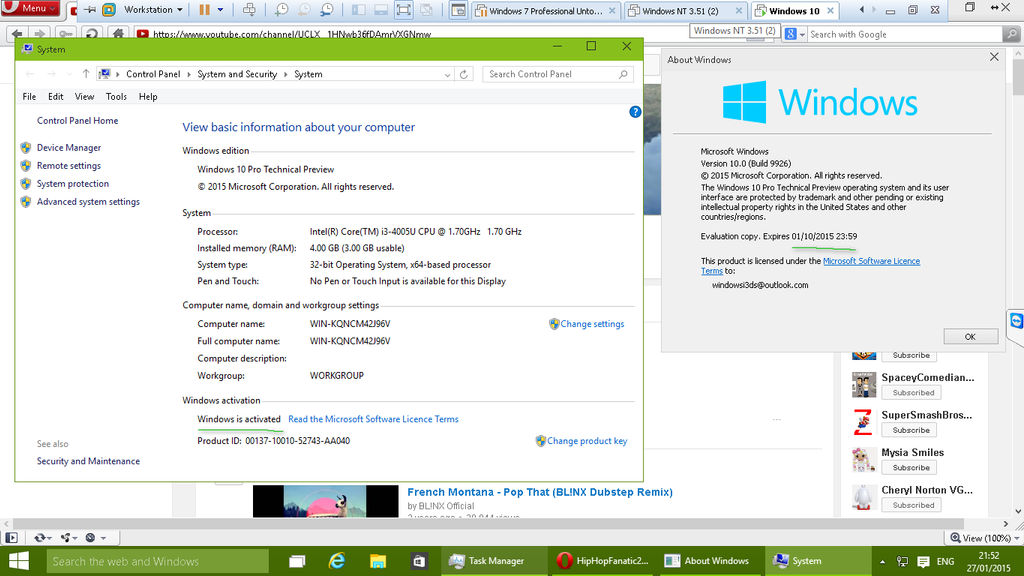The height and width of the screenshot is (576, 1024).
Task: Unsubscribe from SpaceyComedian channel
Action: [911, 392]
